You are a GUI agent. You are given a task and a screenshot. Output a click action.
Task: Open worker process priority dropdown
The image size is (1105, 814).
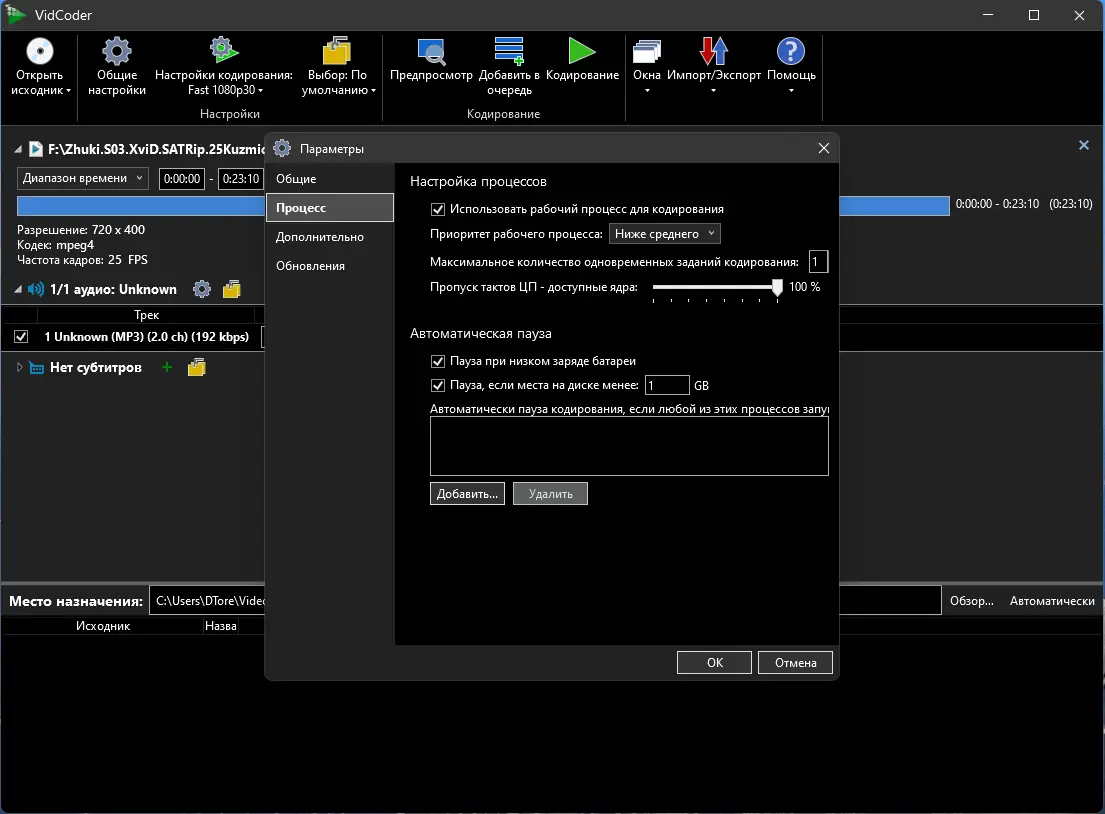click(x=665, y=234)
